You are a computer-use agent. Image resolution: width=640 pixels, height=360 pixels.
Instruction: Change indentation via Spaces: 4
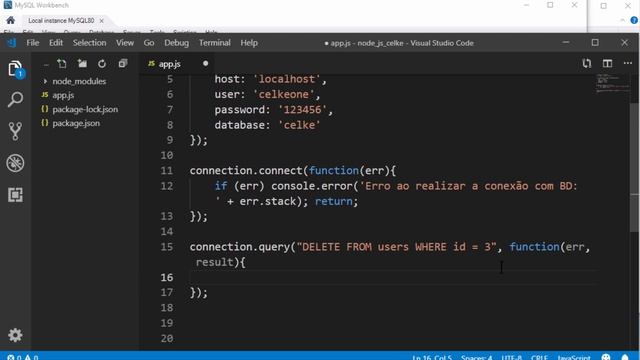pyautogui.click(x=476, y=358)
